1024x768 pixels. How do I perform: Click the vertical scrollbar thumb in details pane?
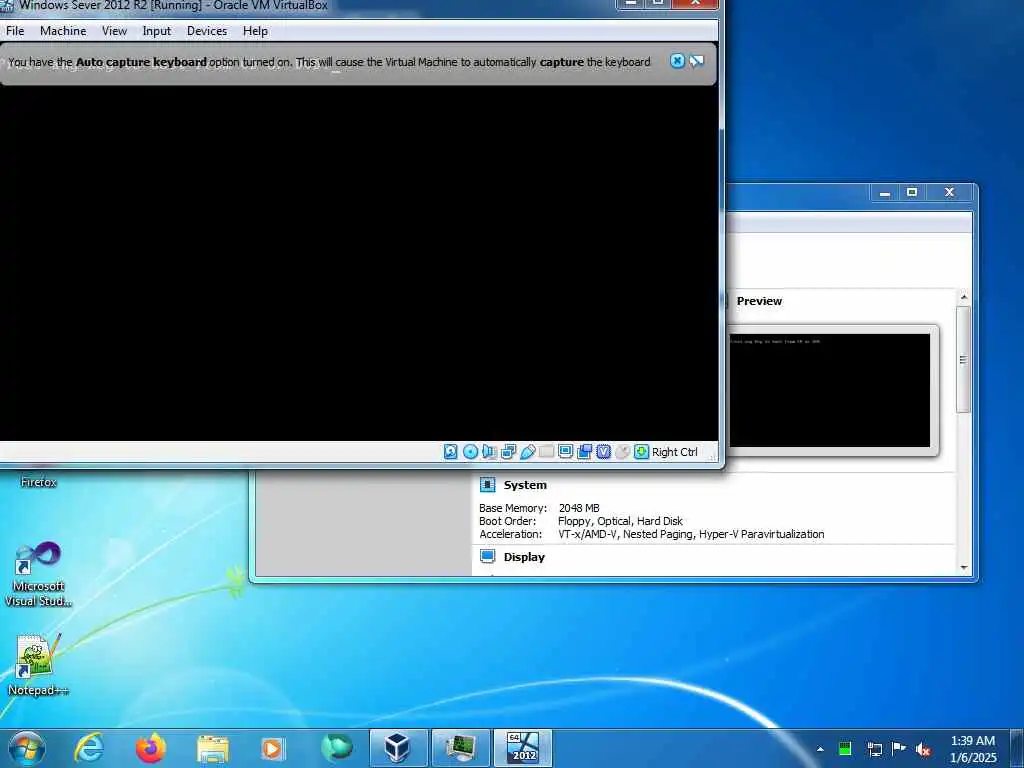point(964,359)
